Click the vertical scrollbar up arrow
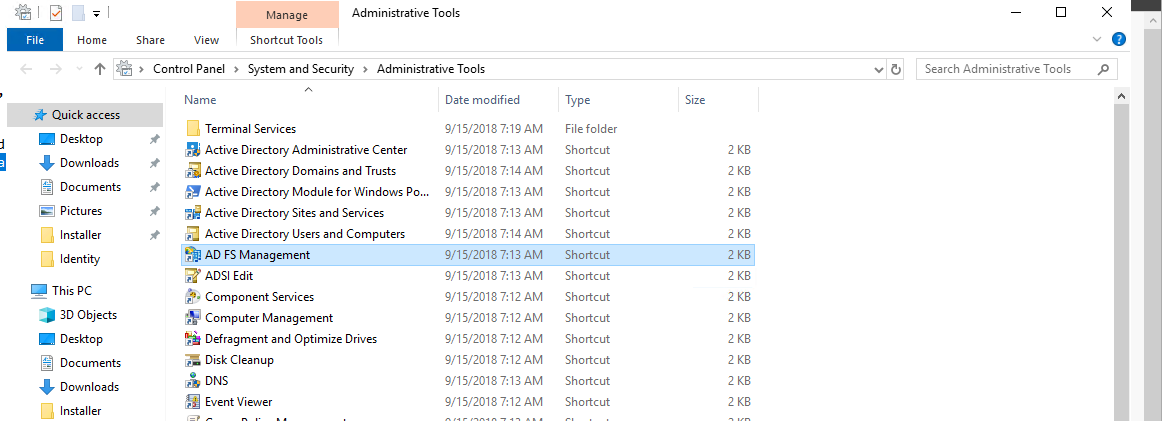Viewport: 1165px width, 421px height. coord(1122,97)
